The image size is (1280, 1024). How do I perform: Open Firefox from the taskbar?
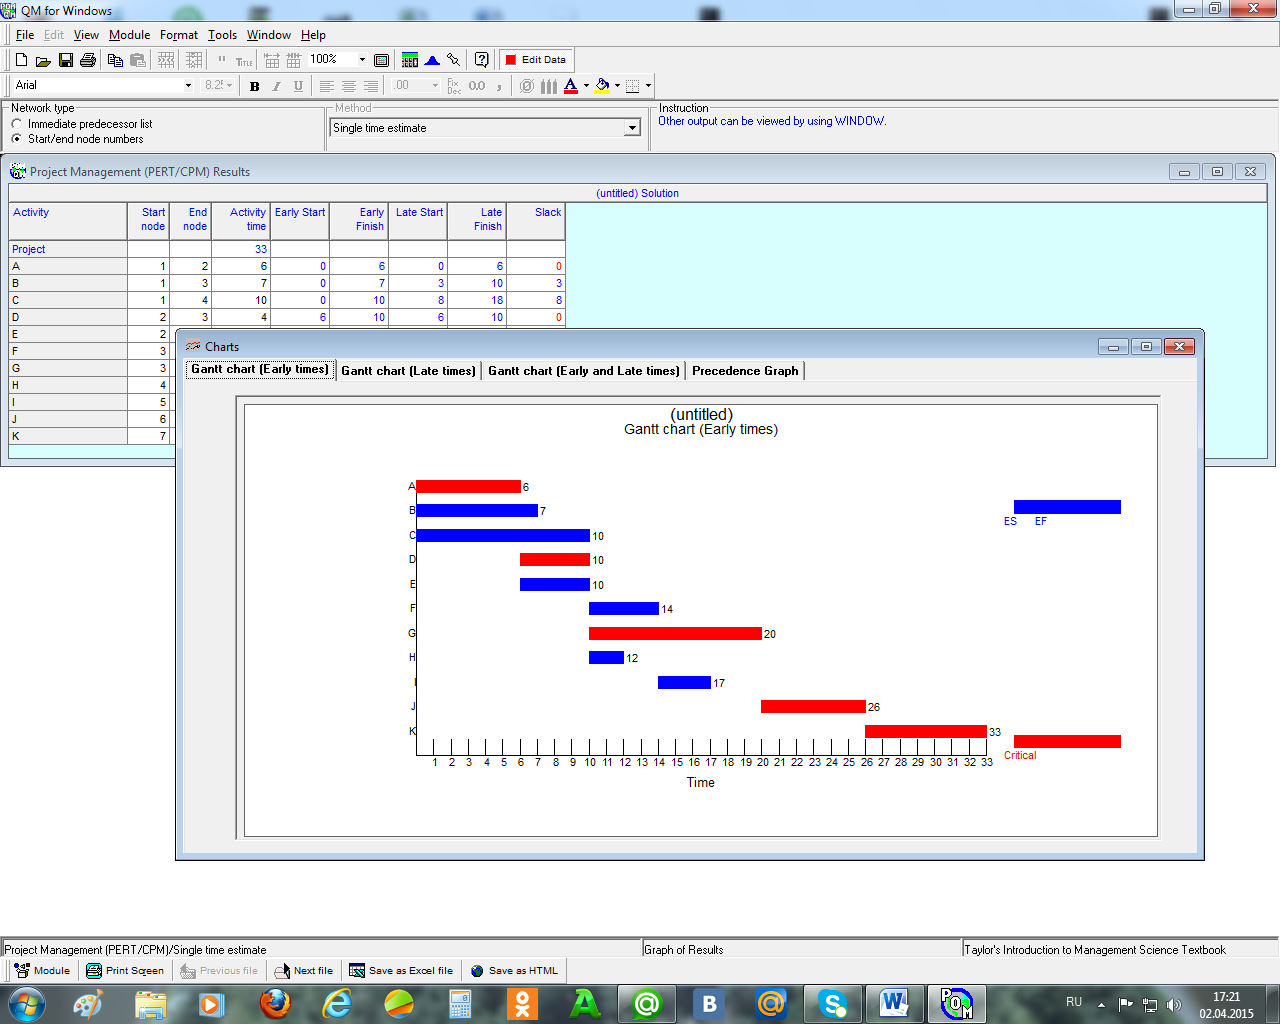pos(275,1003)
